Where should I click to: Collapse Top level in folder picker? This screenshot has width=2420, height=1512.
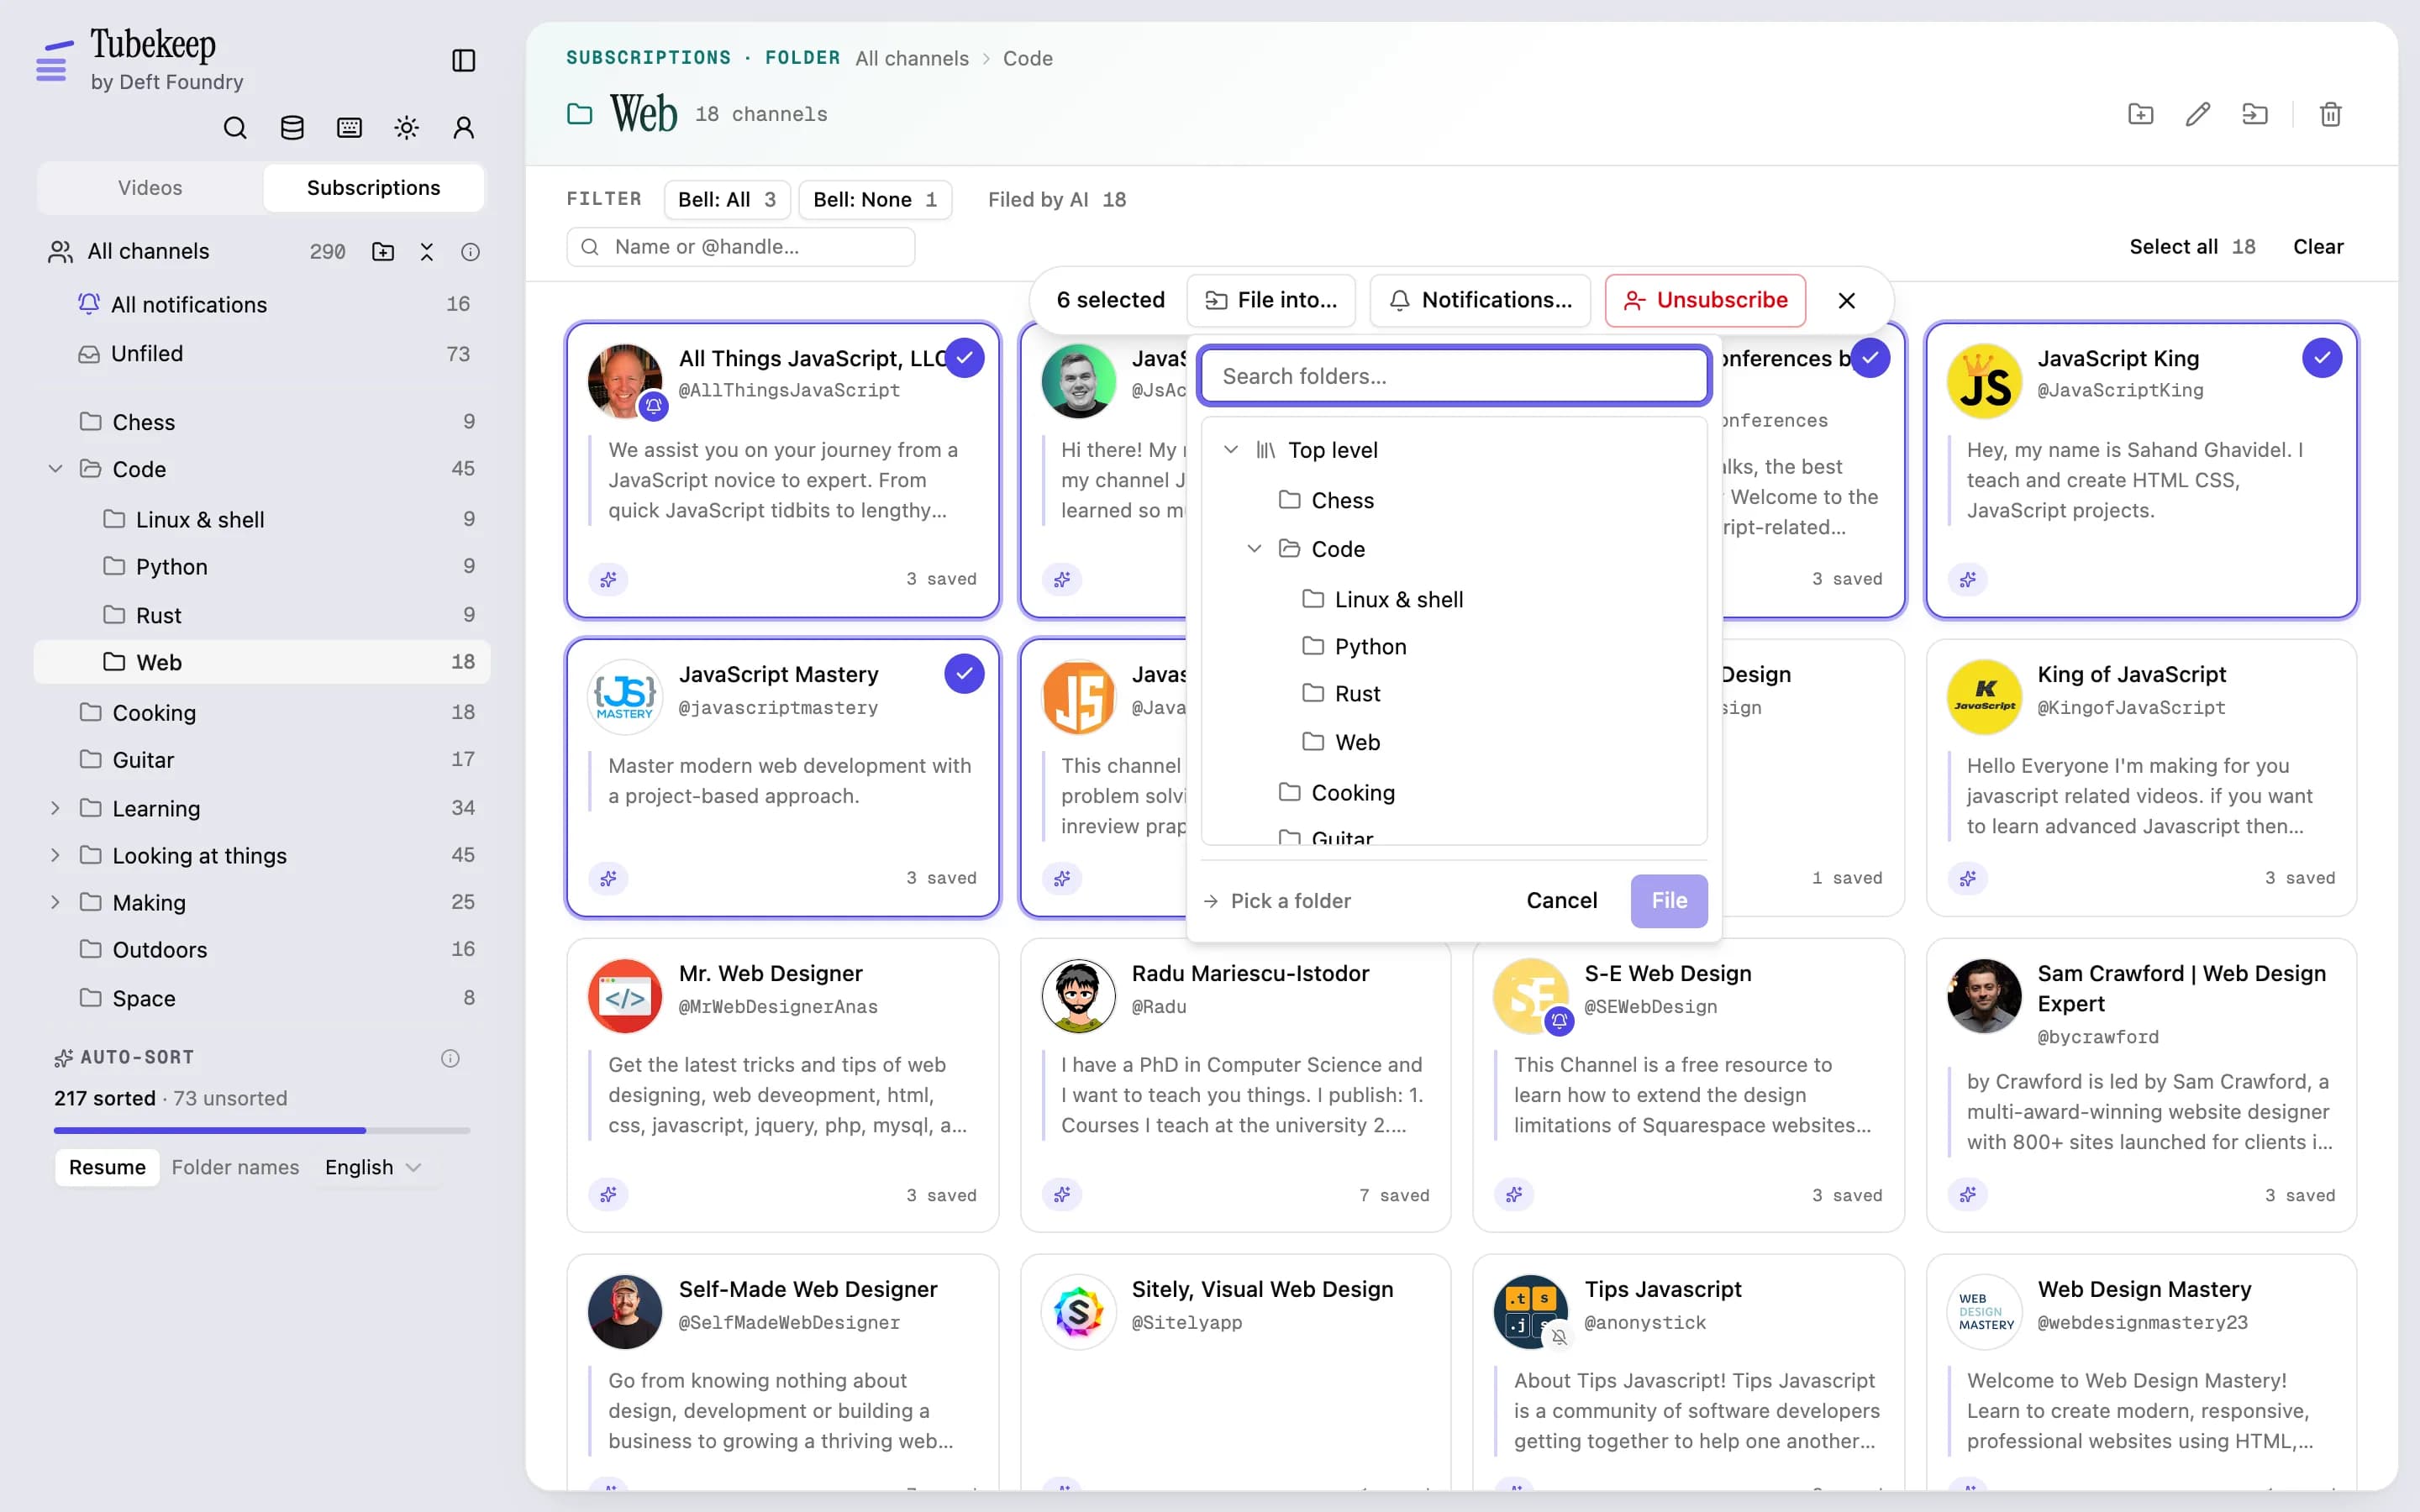click(1231, 450)
